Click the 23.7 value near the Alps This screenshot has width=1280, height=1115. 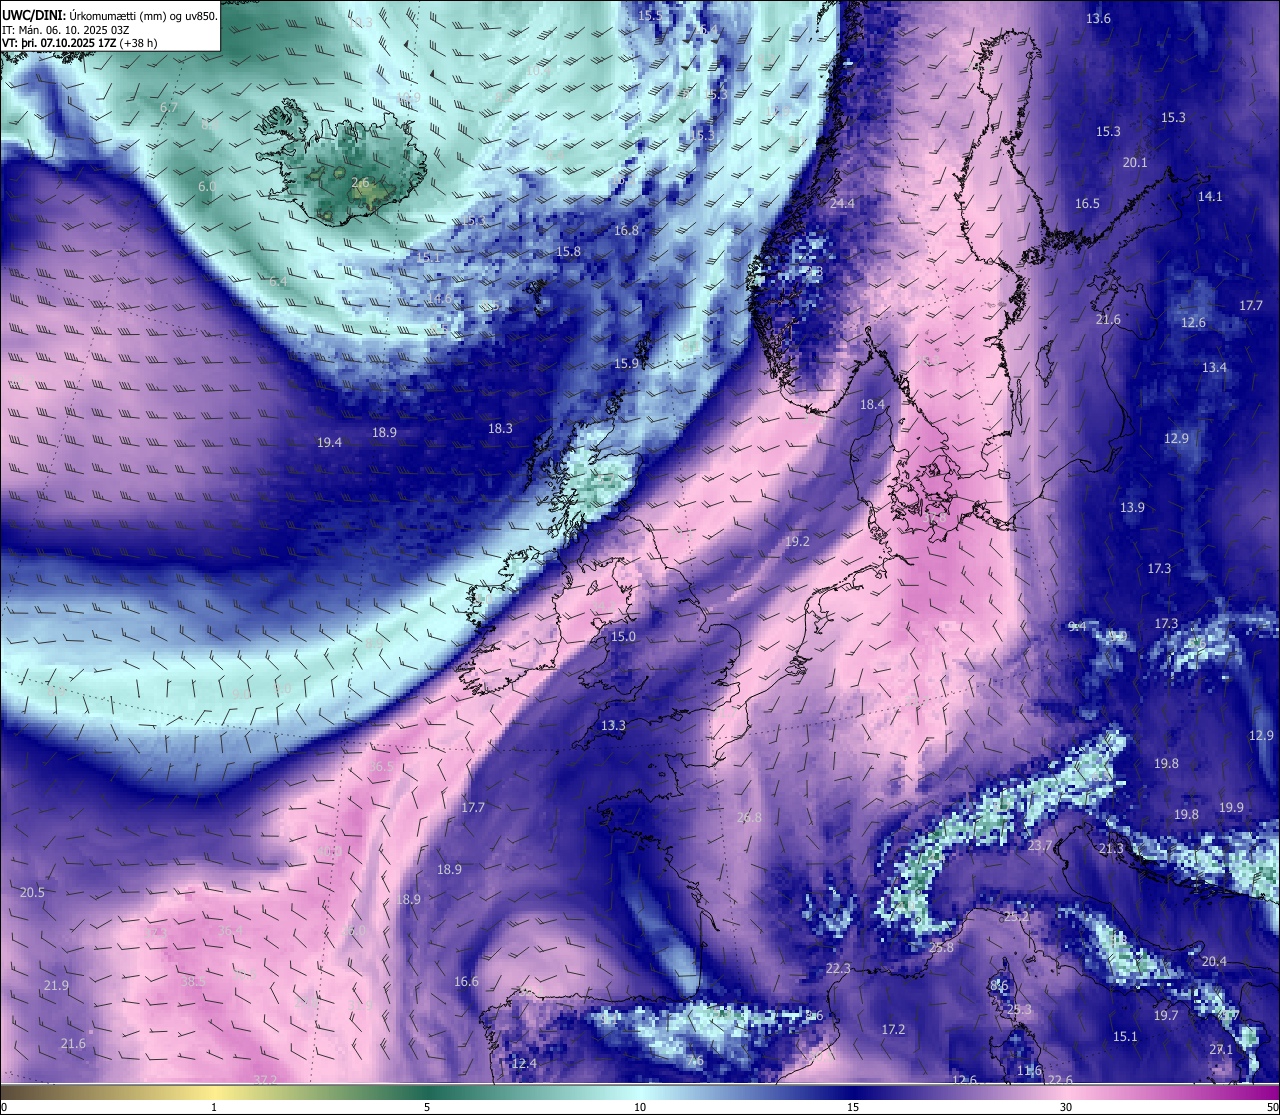point(1040,845)
